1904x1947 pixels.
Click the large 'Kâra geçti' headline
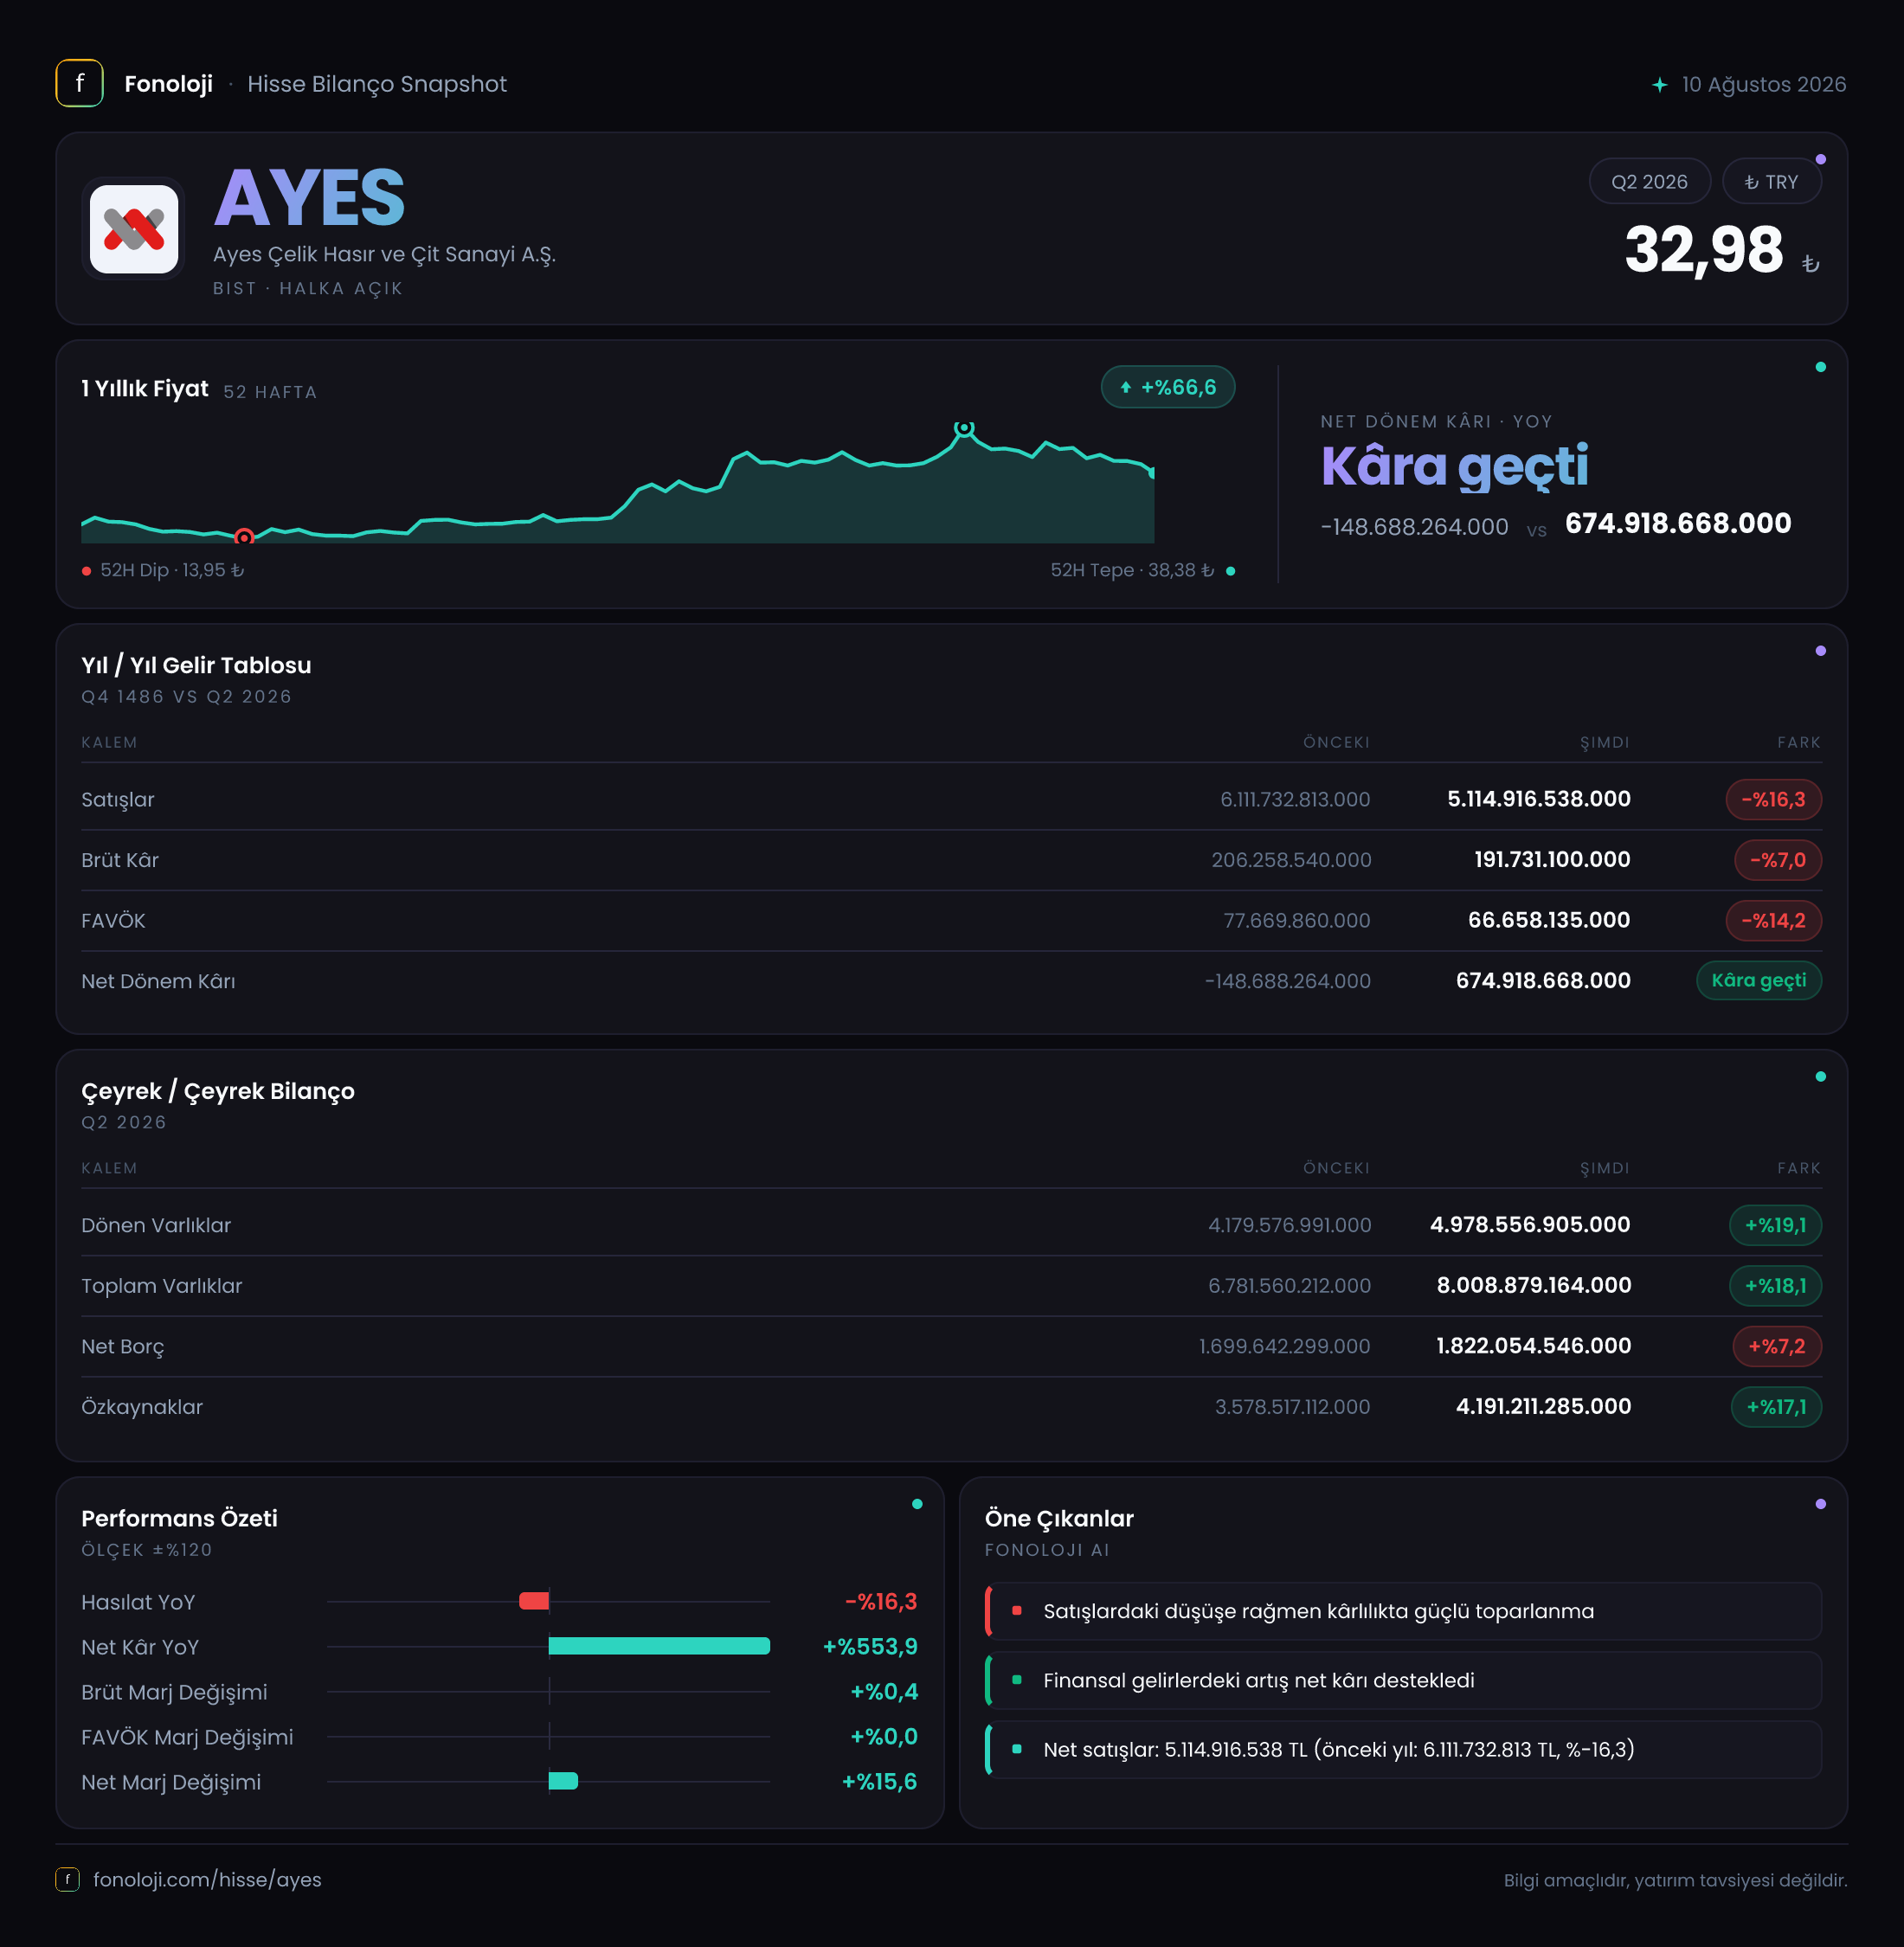[1454, 466]
